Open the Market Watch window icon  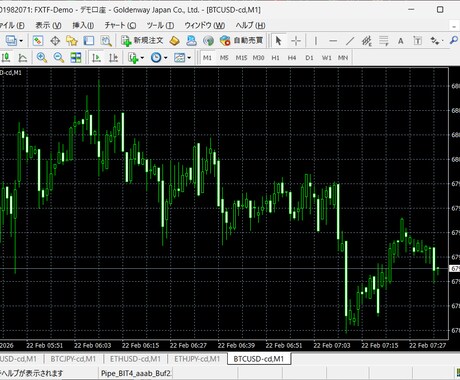pyautogui.click(x=38, y=41)
